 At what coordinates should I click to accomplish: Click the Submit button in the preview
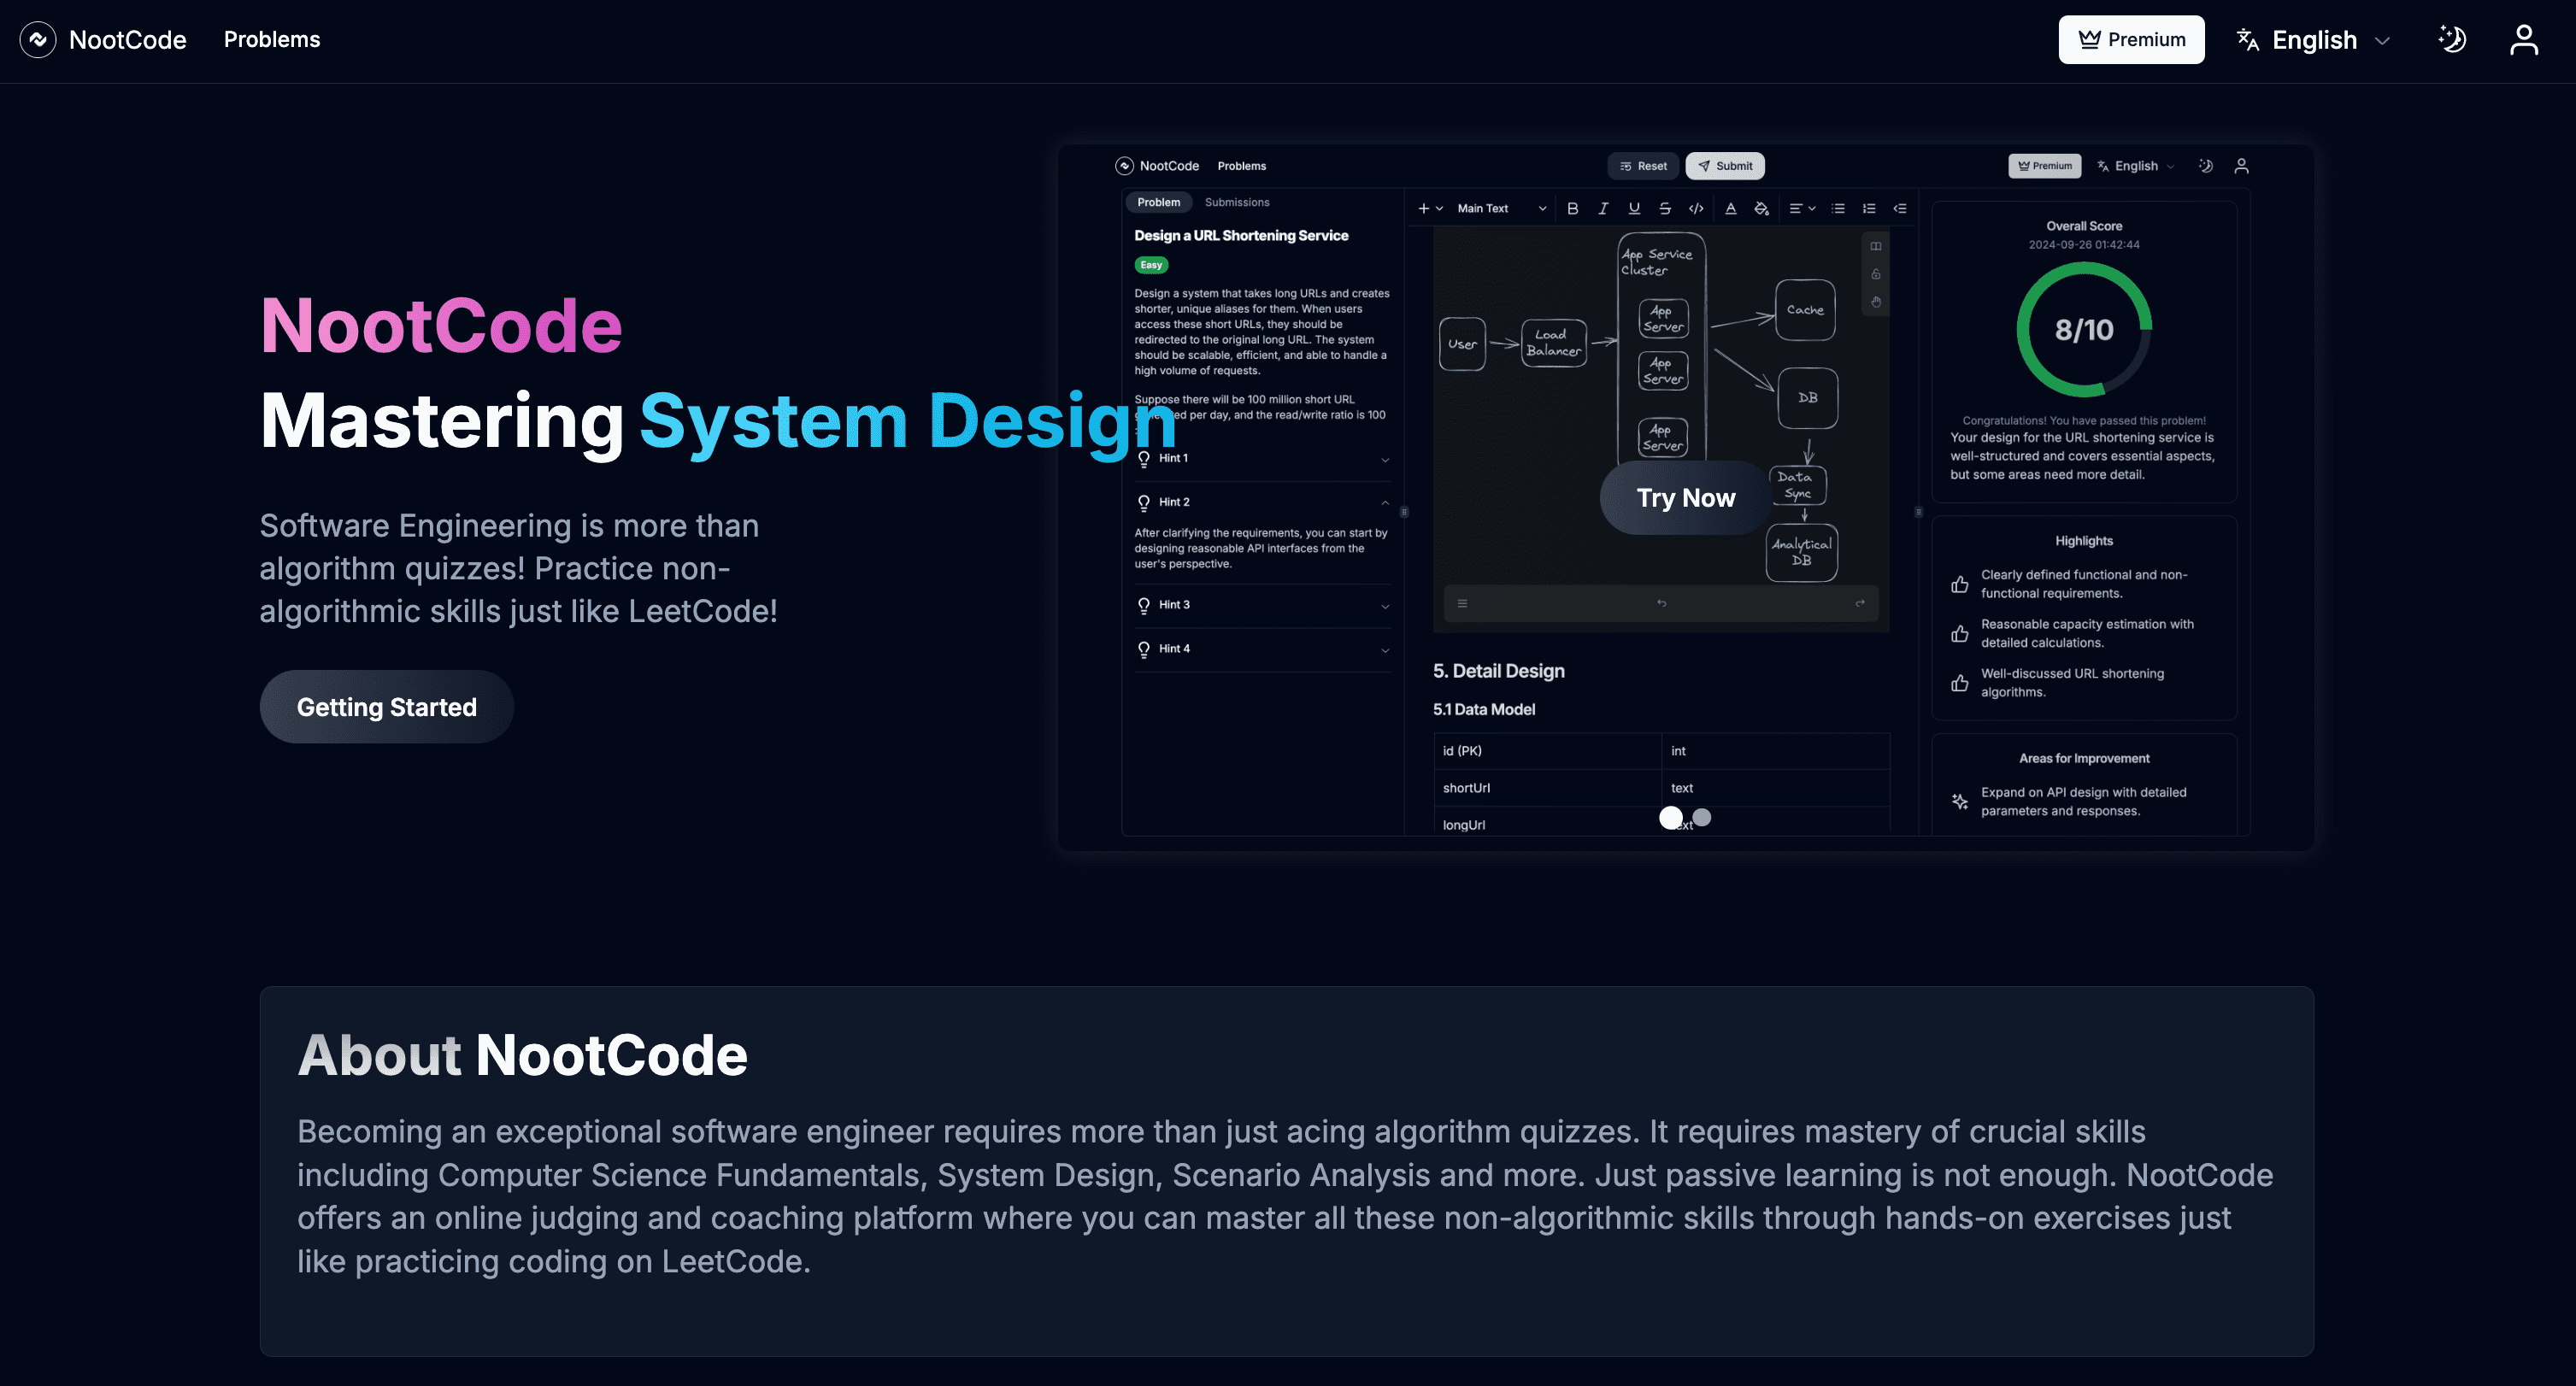point(1725,166)
